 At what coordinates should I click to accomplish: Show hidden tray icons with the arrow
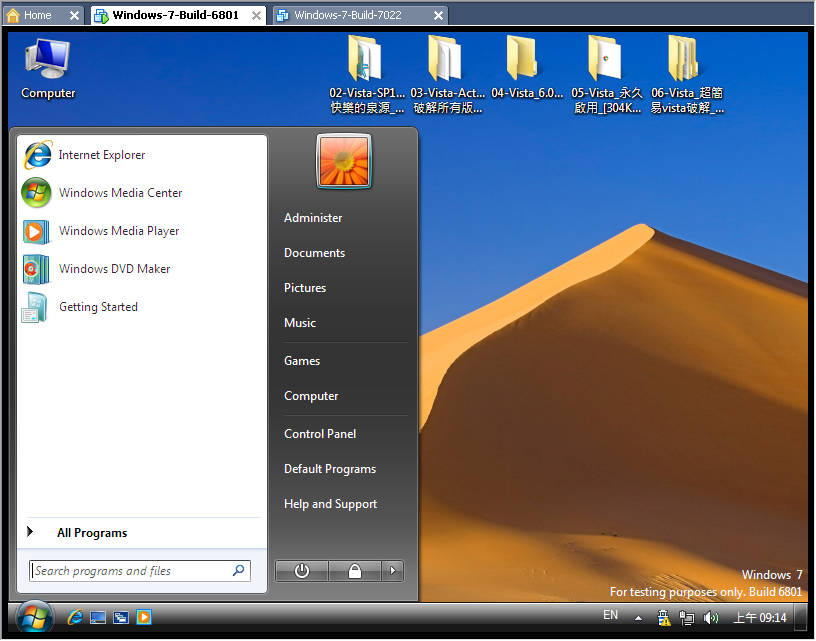[639, 619]
